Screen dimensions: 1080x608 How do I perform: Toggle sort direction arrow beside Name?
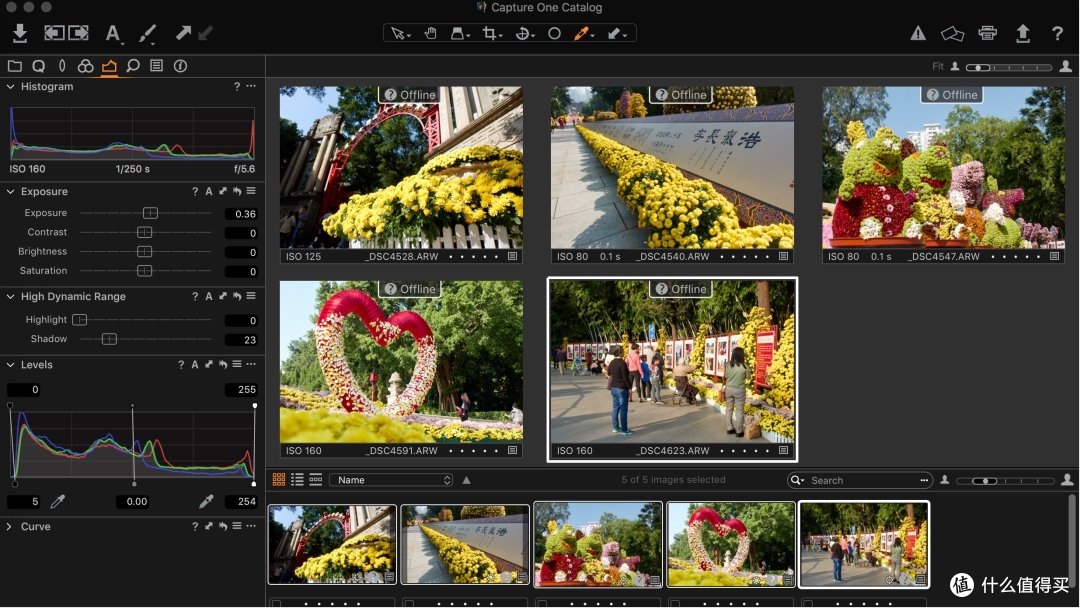tap(466, 480)
